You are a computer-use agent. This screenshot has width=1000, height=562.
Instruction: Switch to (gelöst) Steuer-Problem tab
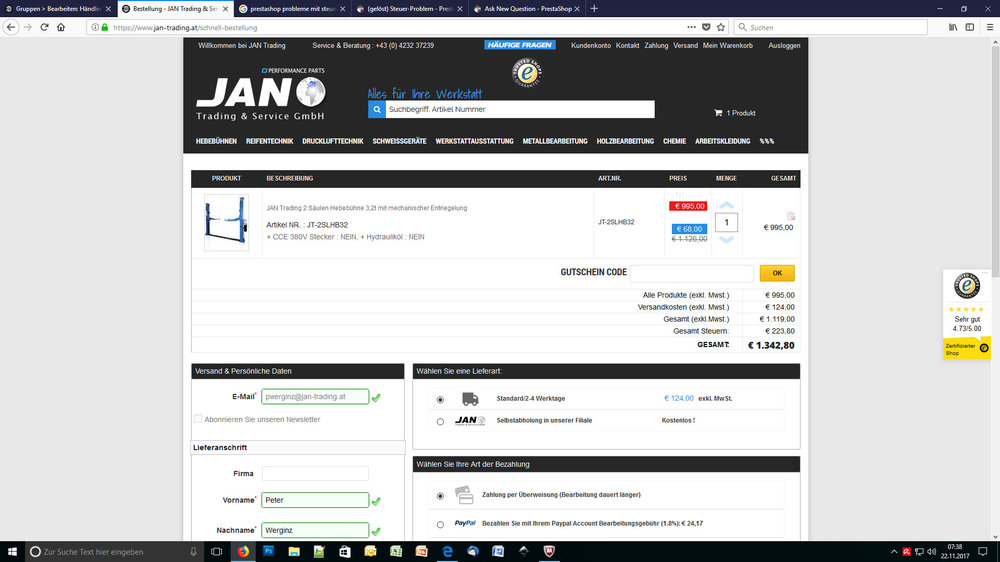(x=409, y=9)
